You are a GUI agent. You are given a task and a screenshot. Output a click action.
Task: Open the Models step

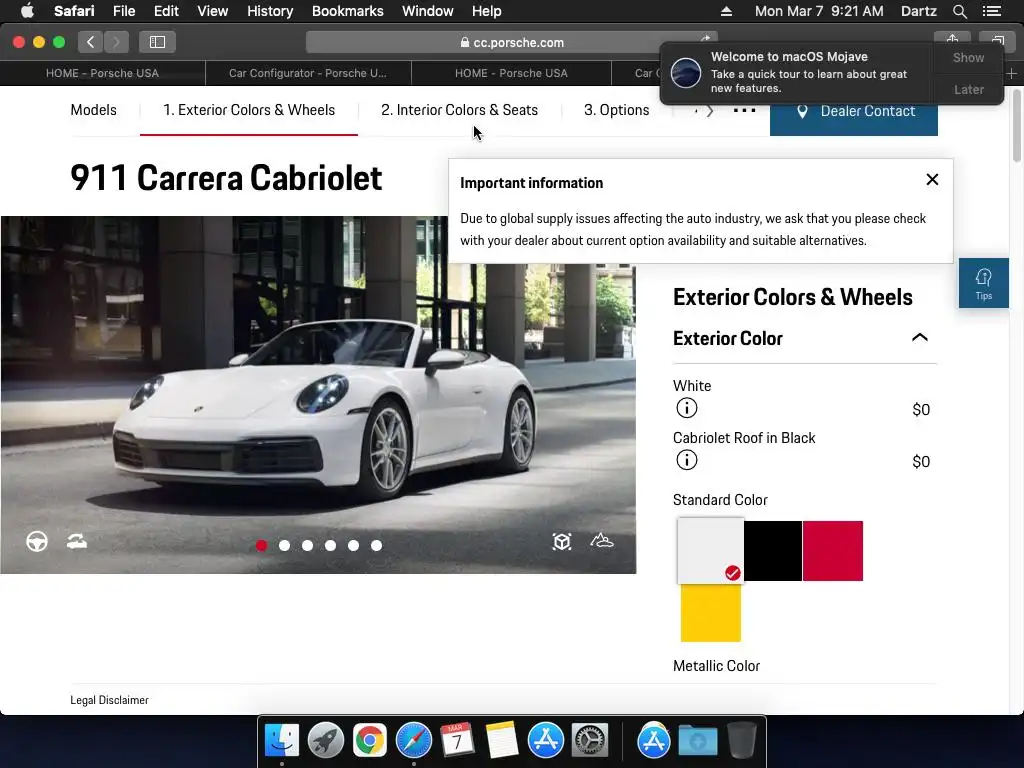[93, 110]
